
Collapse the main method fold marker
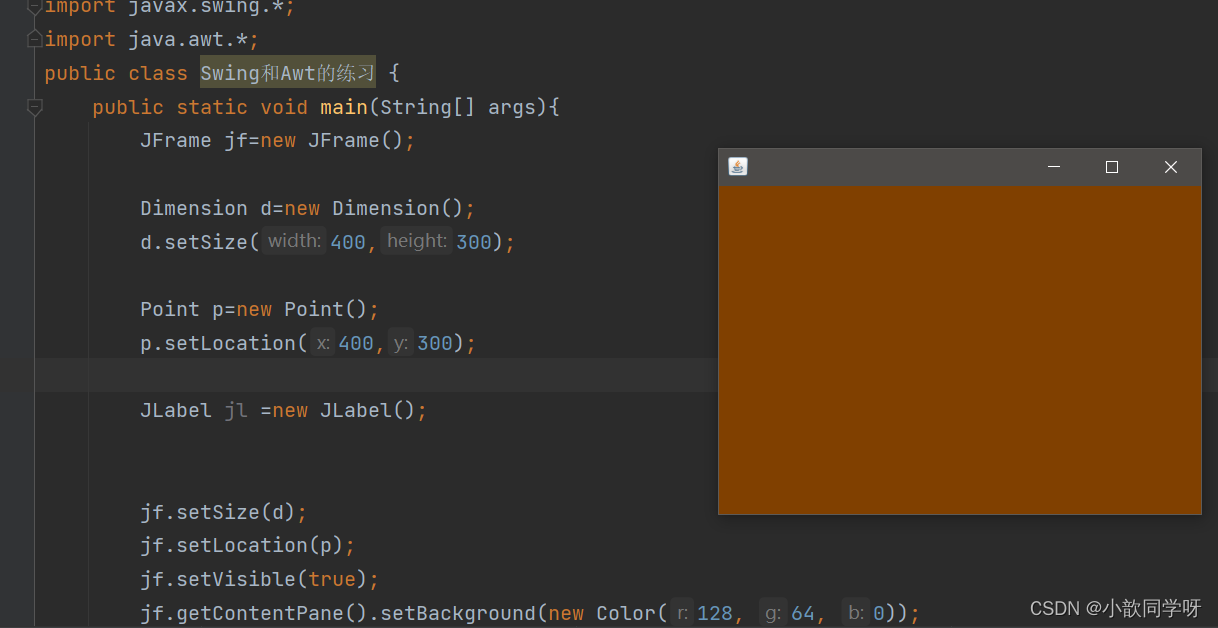[x=35, y=106]
